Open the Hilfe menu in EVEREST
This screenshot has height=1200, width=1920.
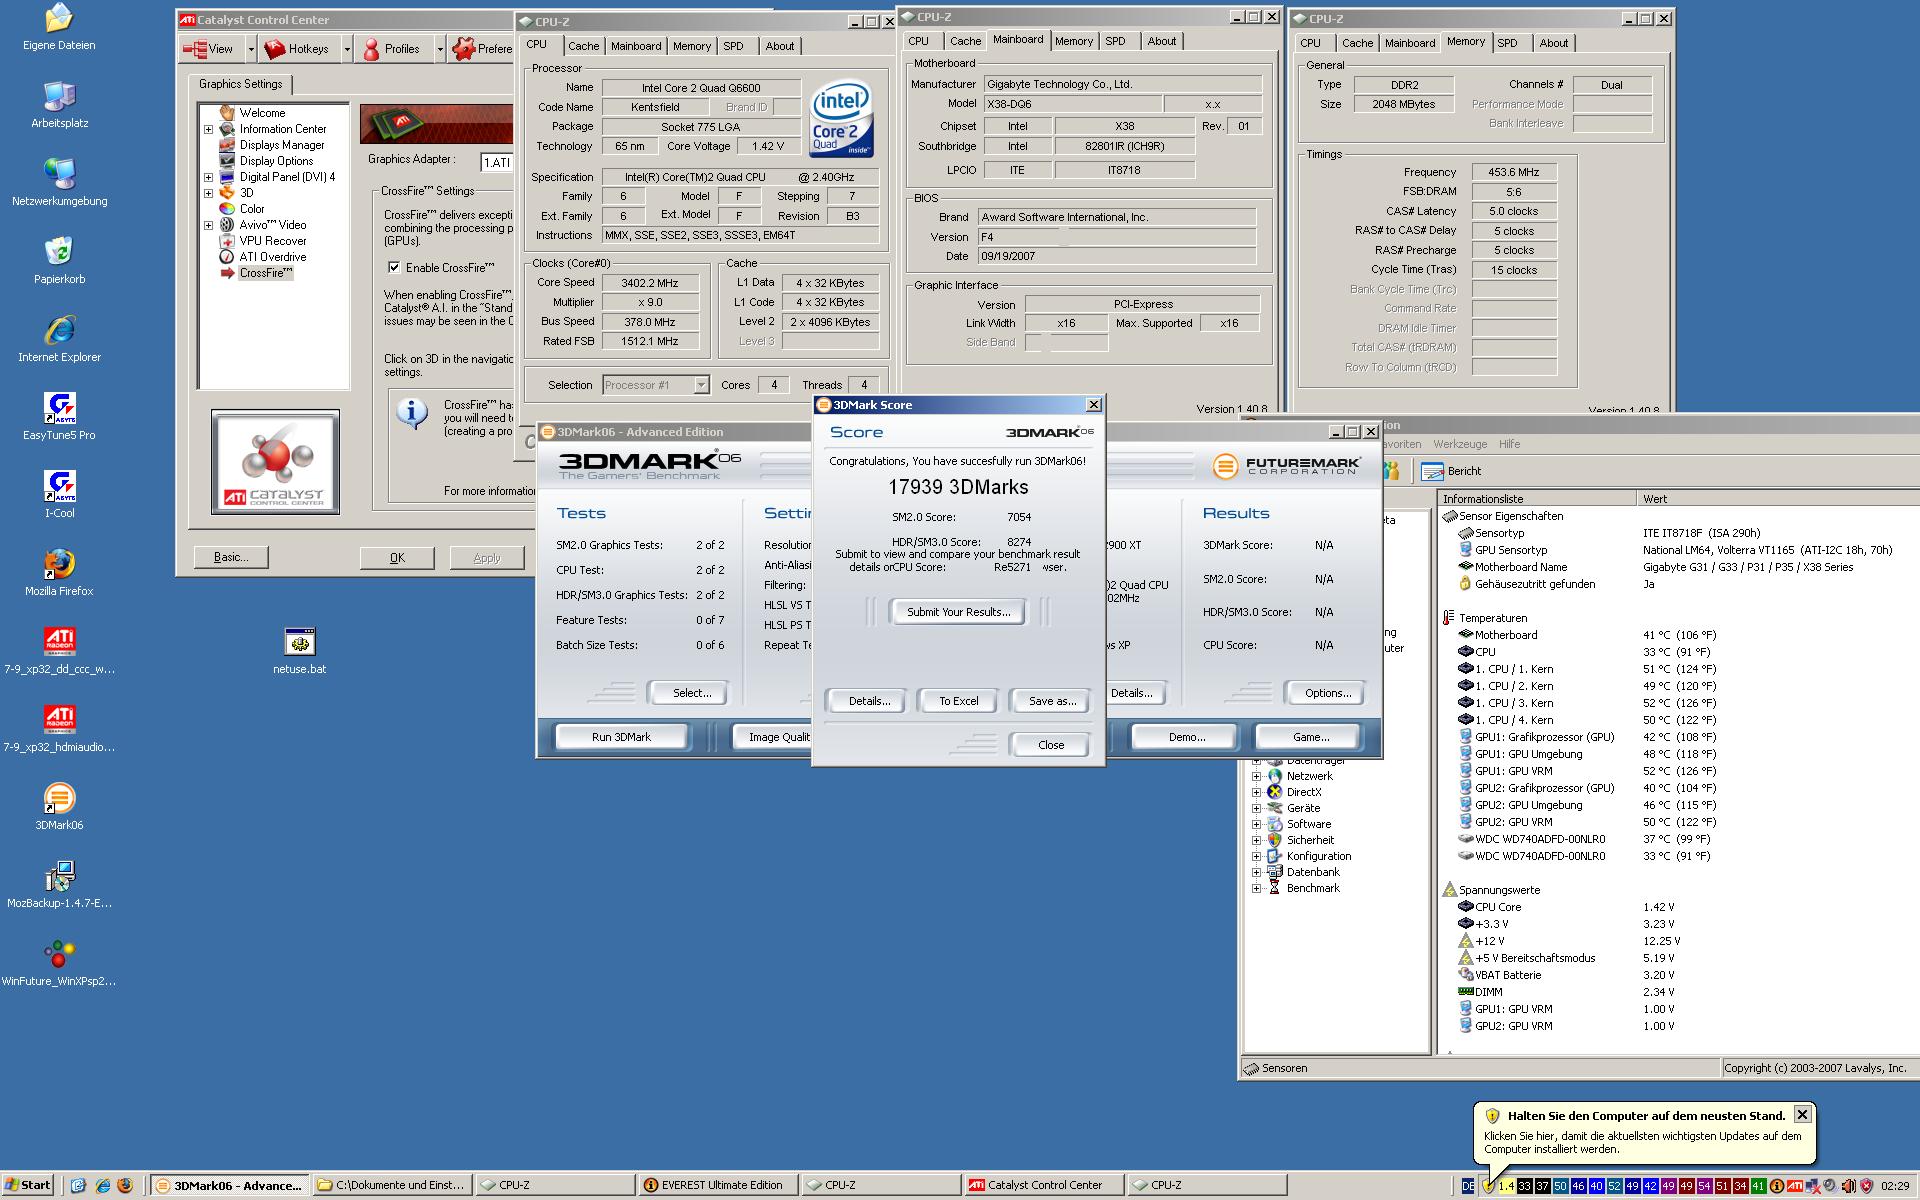(x=1509, y=444)
